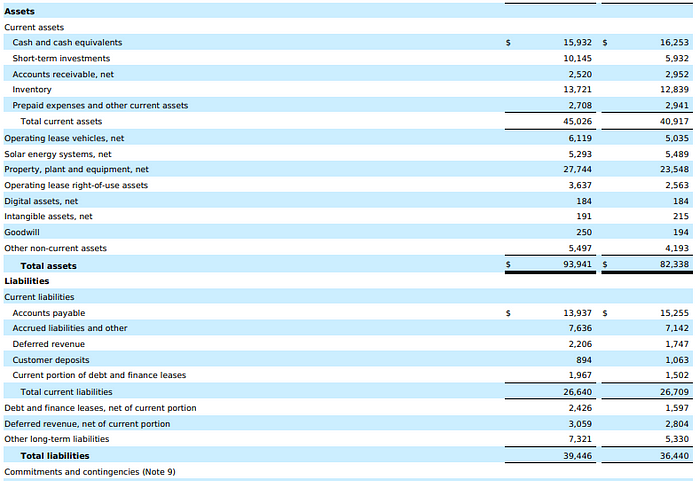
Task: Select 'Solar energy systems, net' label
Action: 58,155
